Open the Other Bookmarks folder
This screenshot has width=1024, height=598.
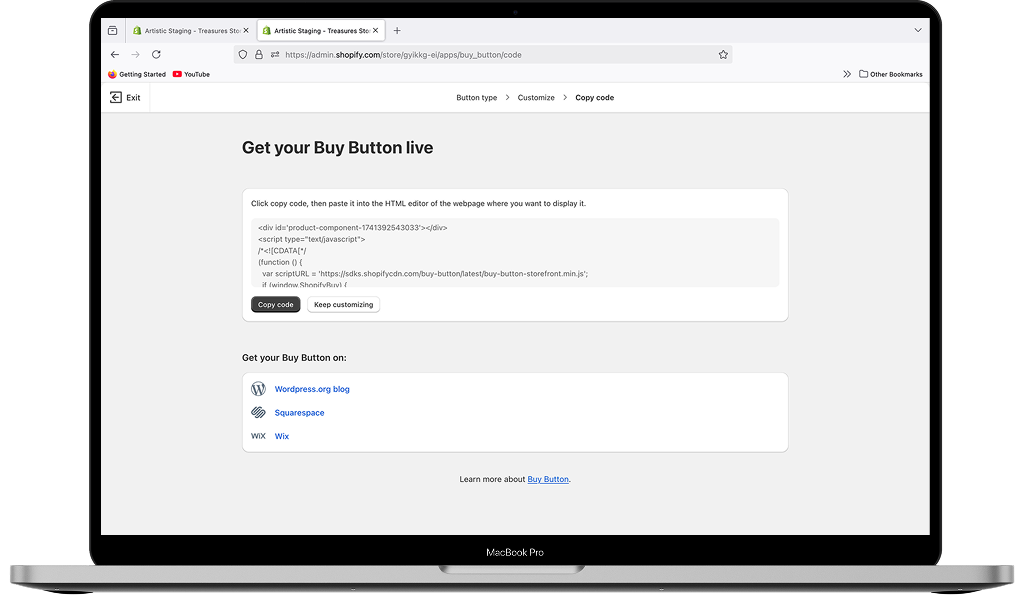(x=891, y=74)
